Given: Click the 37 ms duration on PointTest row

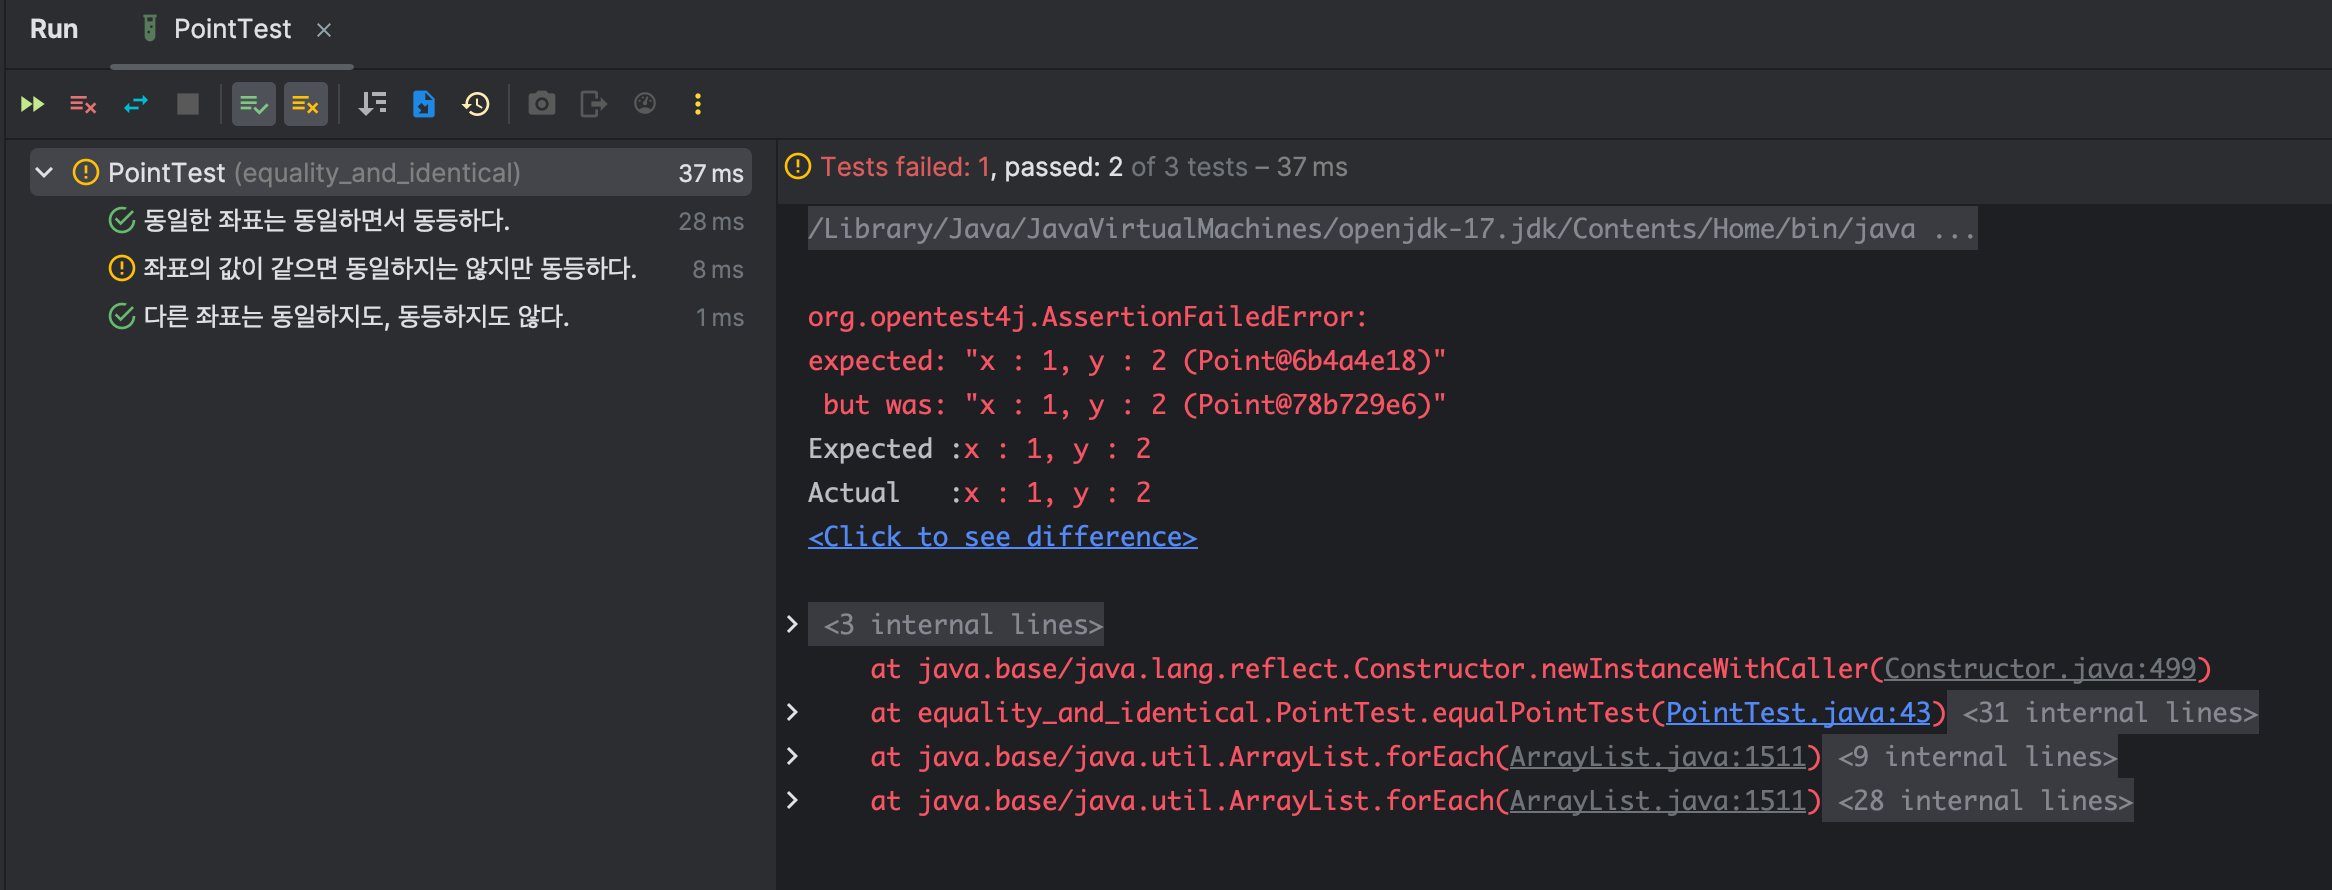Looking at the screenshot, I should pos(711,173).
